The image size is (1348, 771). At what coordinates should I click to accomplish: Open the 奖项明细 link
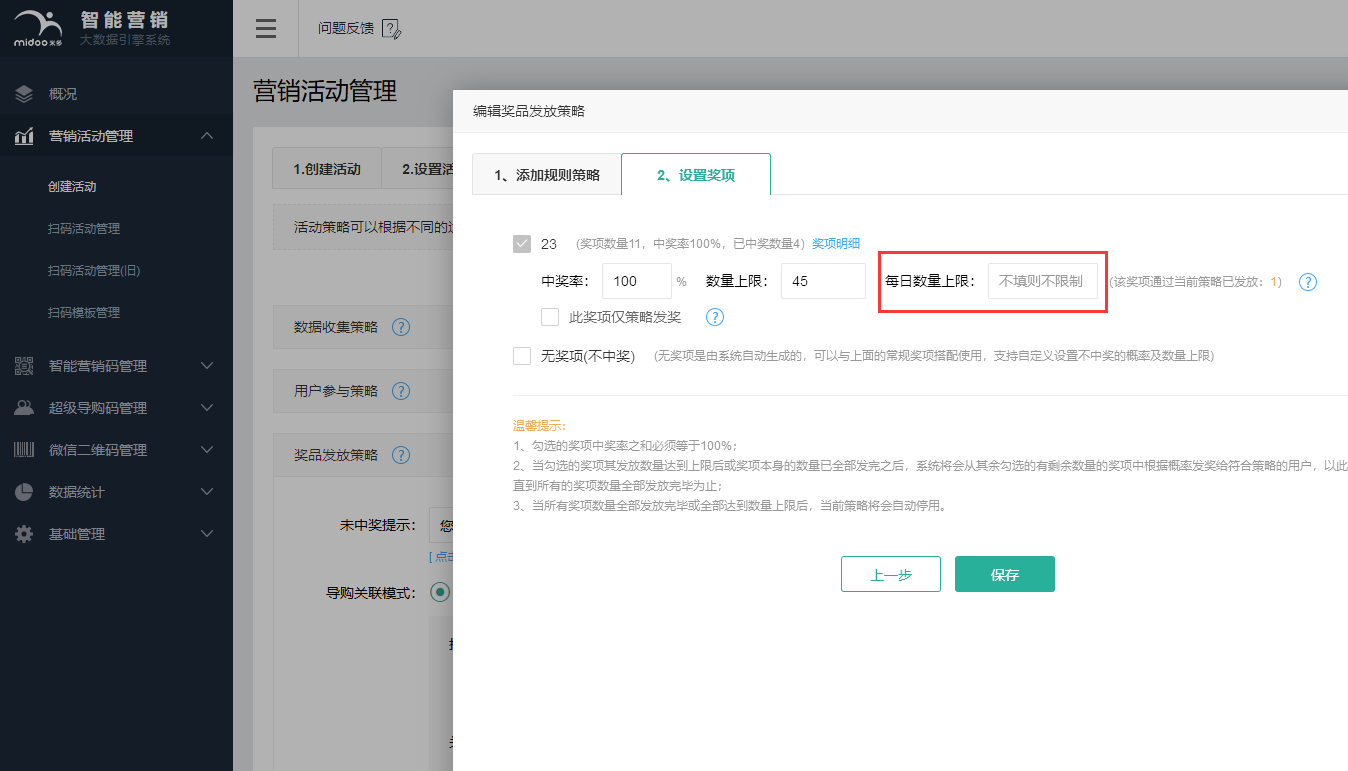836,243
